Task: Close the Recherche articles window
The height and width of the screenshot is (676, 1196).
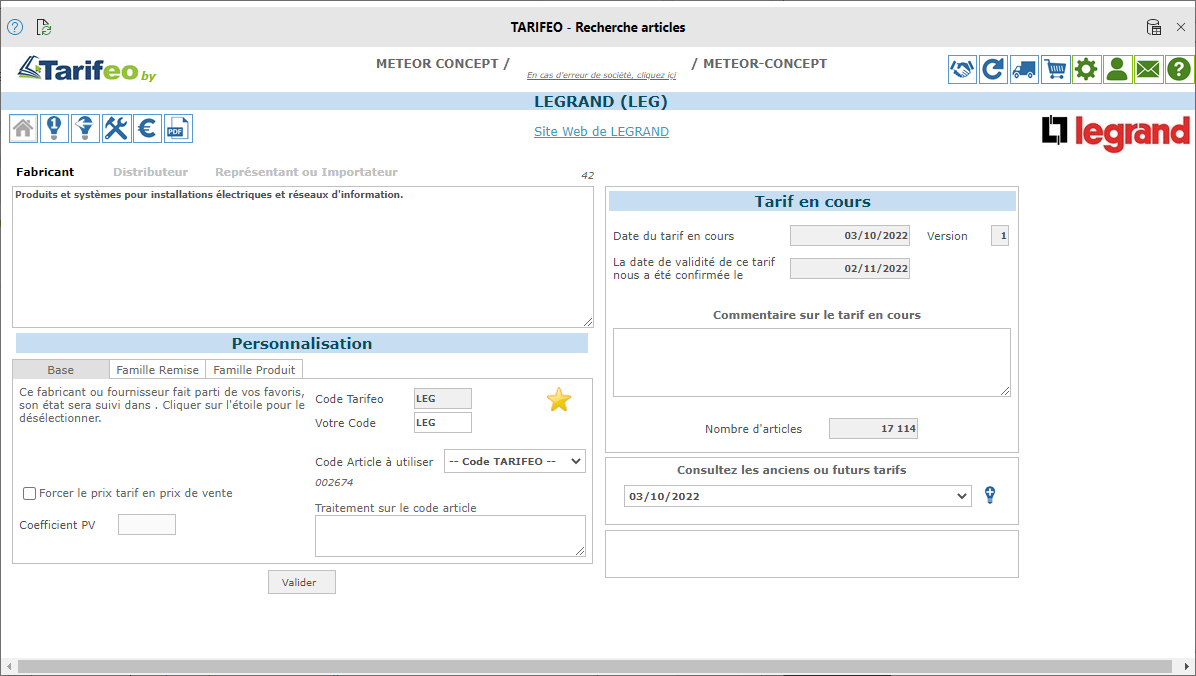Action: 1181,27
